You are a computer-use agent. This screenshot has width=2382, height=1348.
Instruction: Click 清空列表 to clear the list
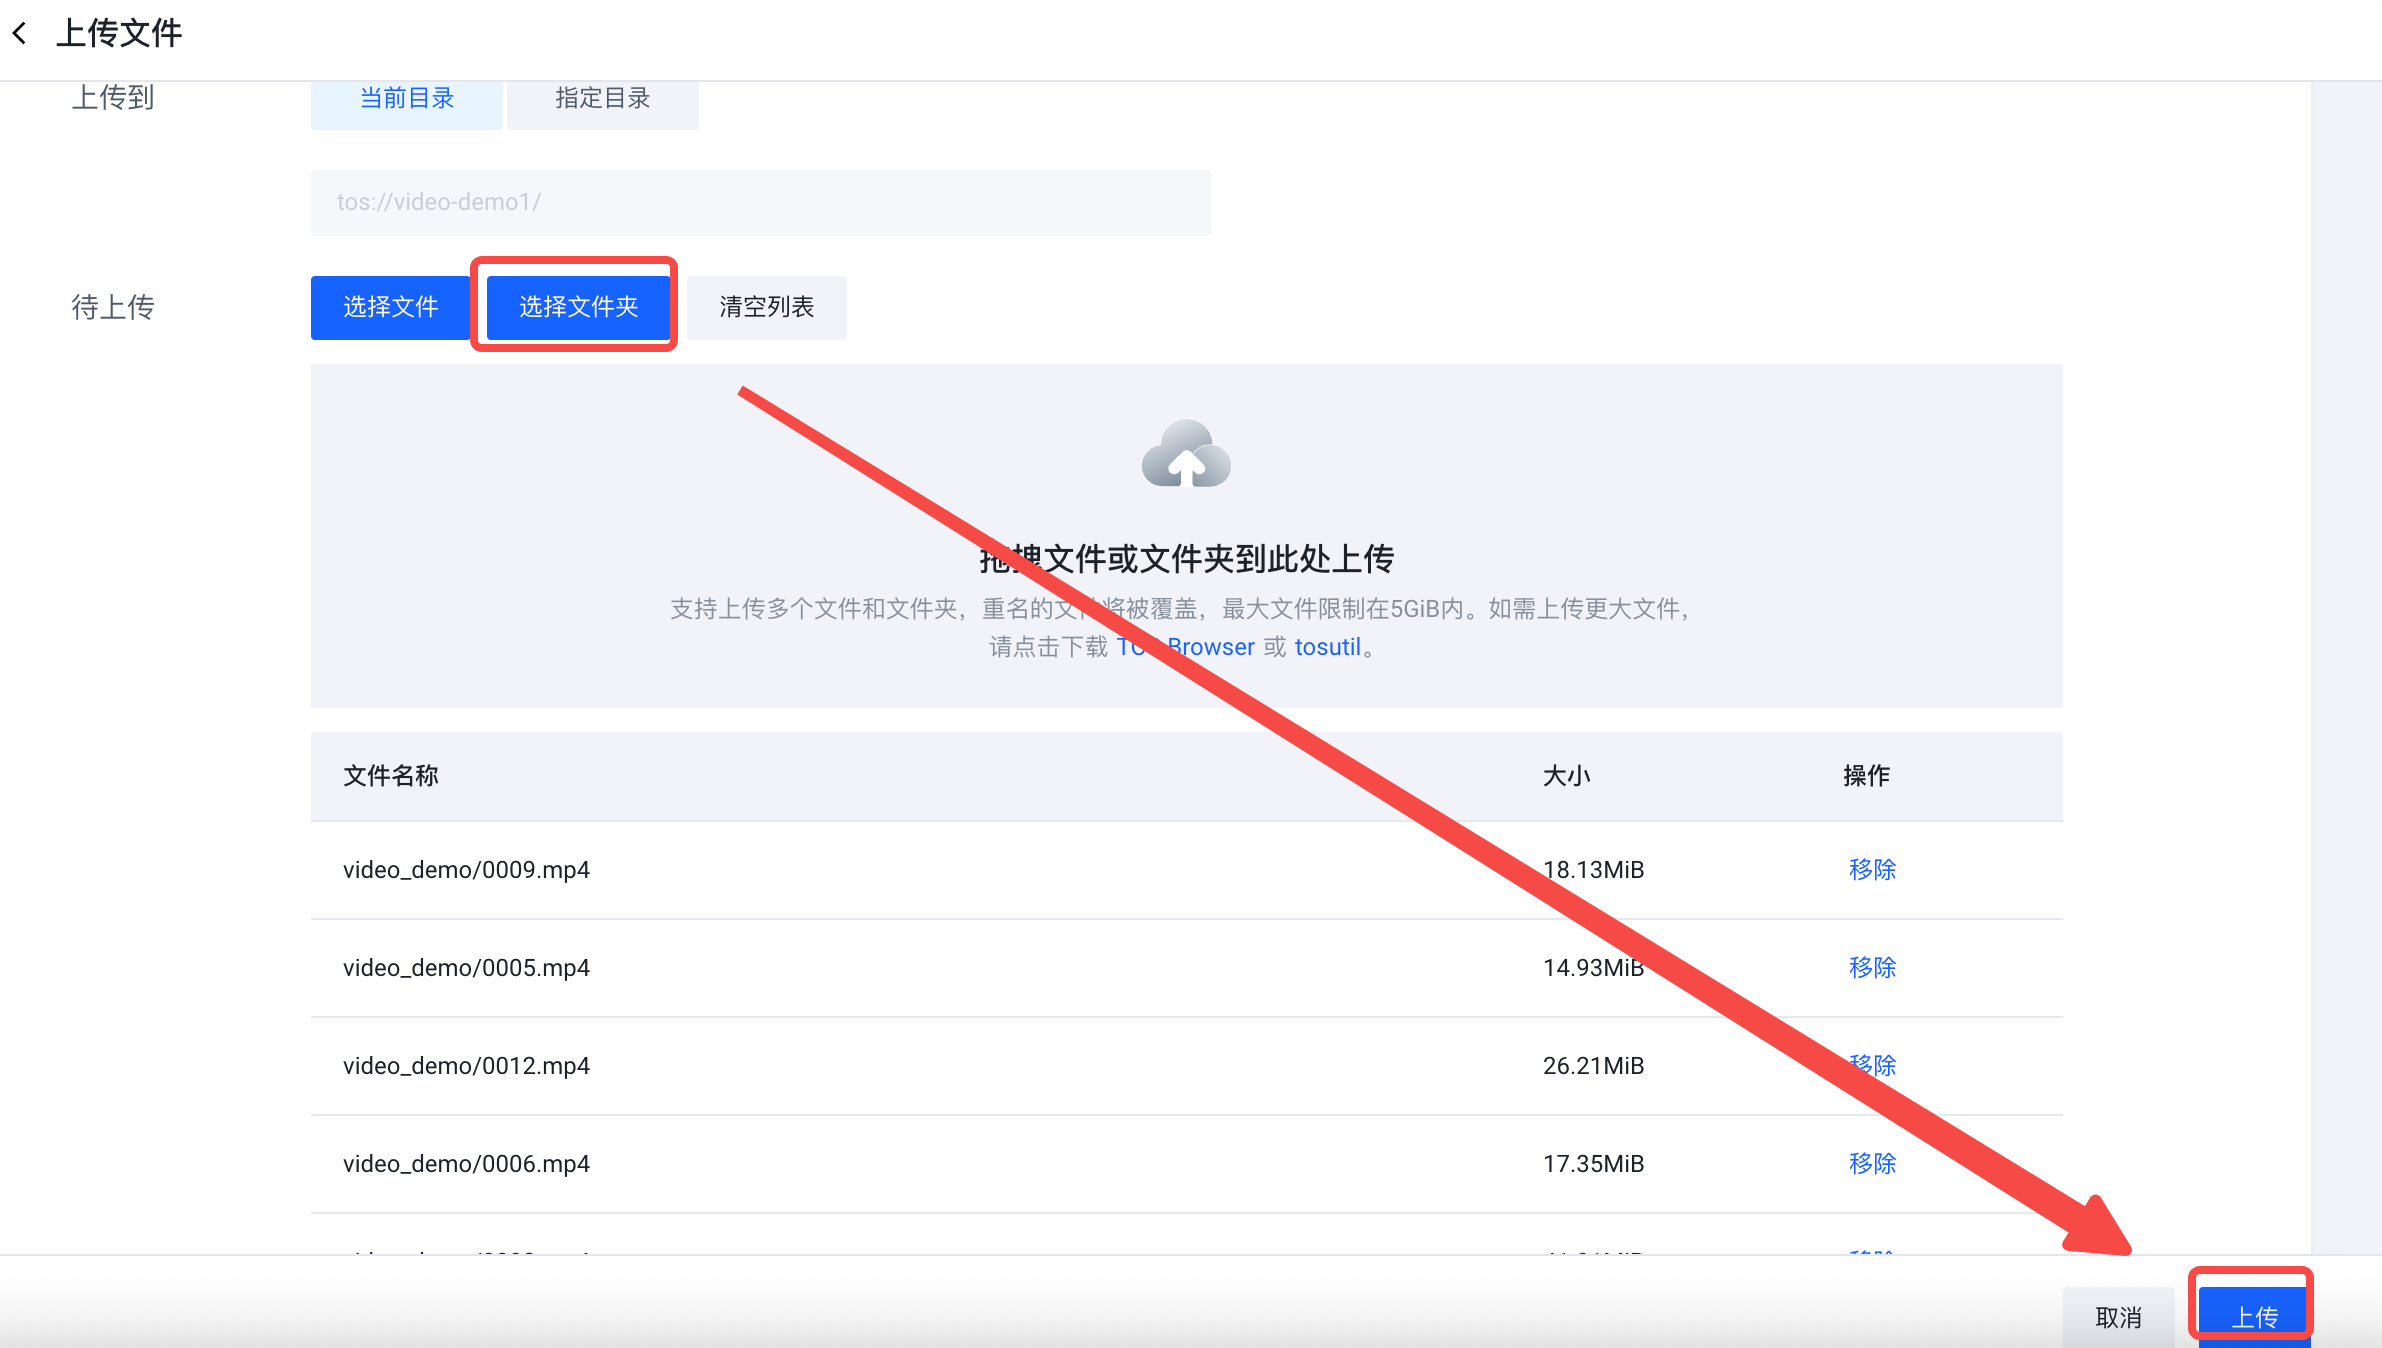pos(767,307)
